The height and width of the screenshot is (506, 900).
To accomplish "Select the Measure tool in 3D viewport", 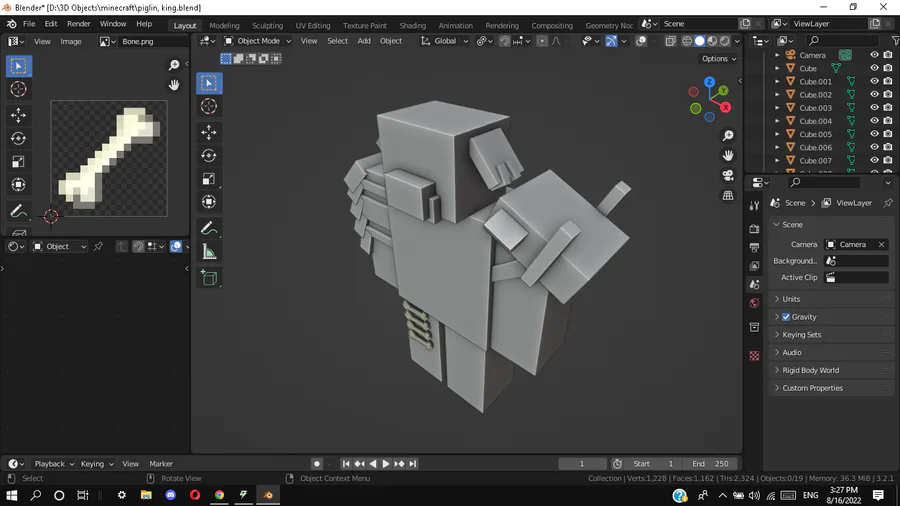I will (x=209, y=252).
